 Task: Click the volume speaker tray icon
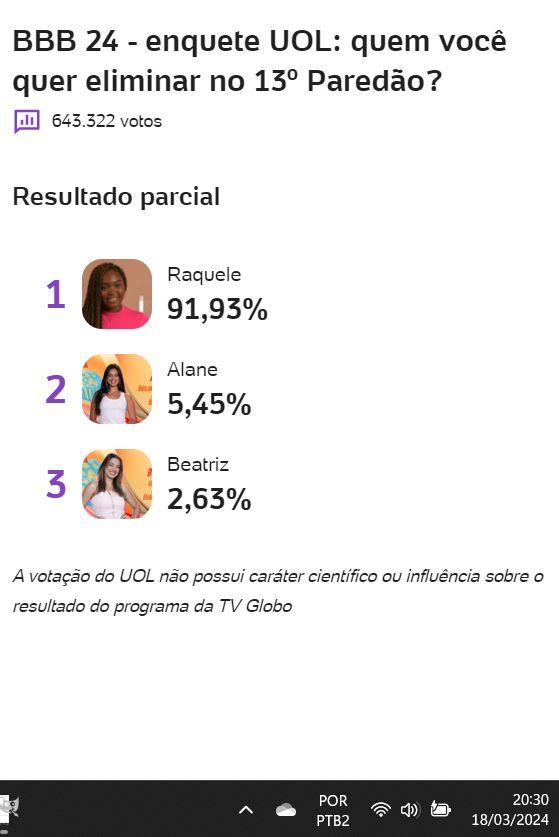point(410,810)
